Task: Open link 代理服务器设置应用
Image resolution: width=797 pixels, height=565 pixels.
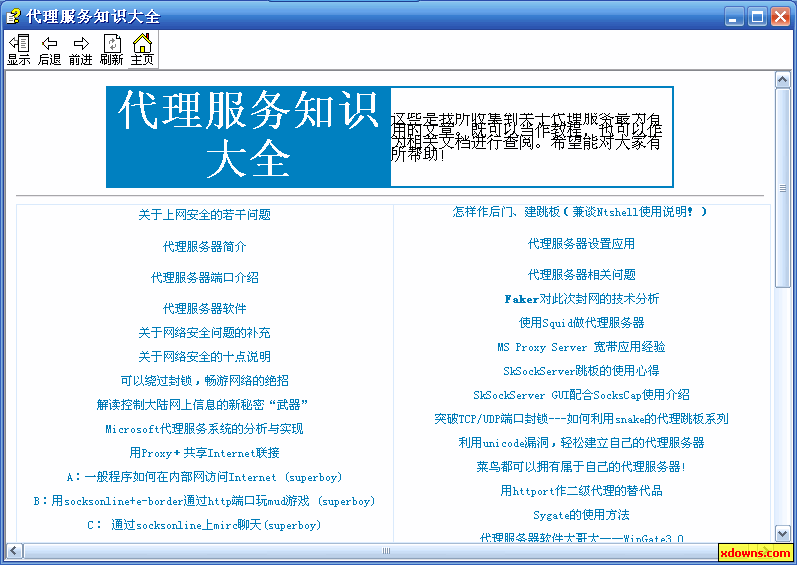Action: pyautogui.click(x=581, y=244)
